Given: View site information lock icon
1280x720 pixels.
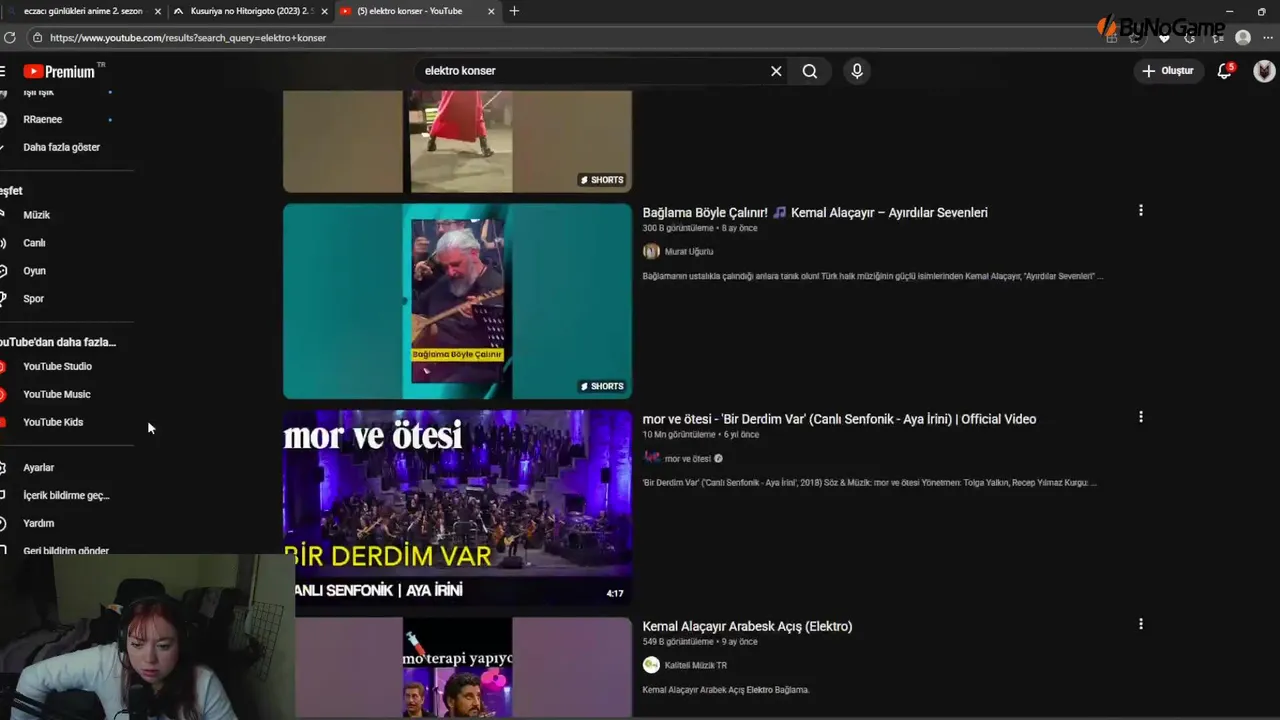Looking at the screenshot, I should [37, 37].
